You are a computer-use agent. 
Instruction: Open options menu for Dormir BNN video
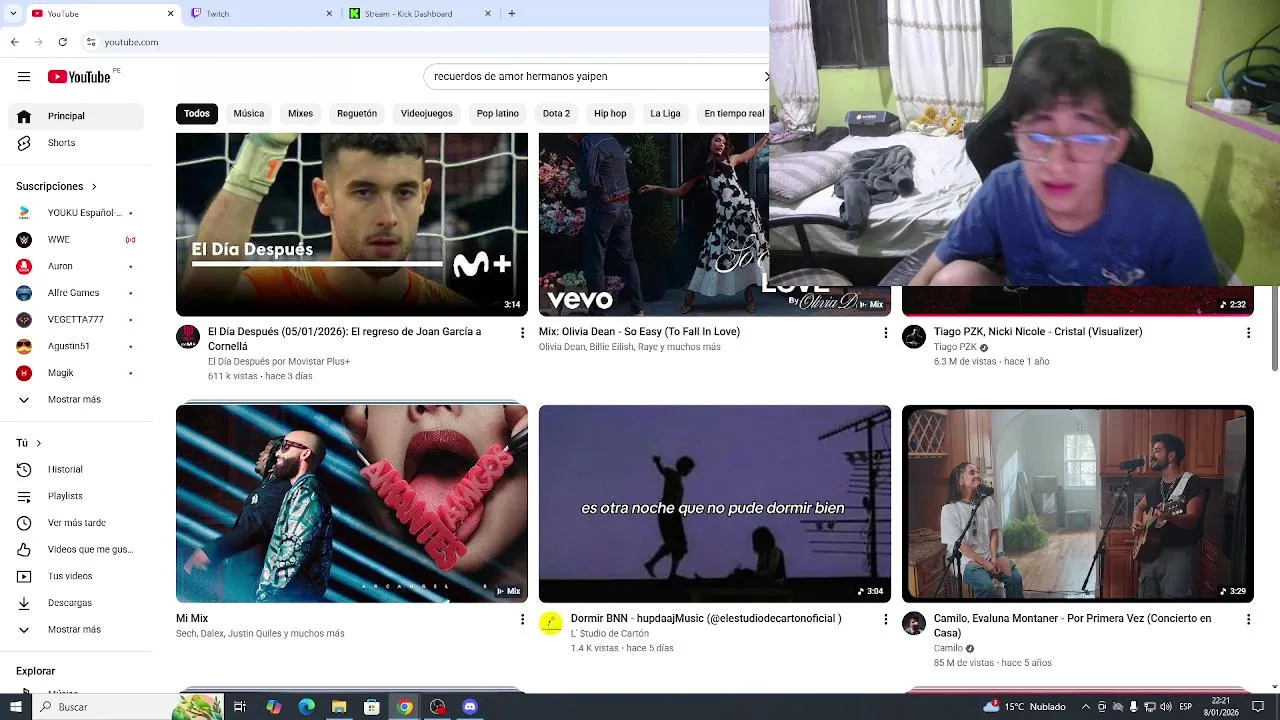[x=885, y=619]
